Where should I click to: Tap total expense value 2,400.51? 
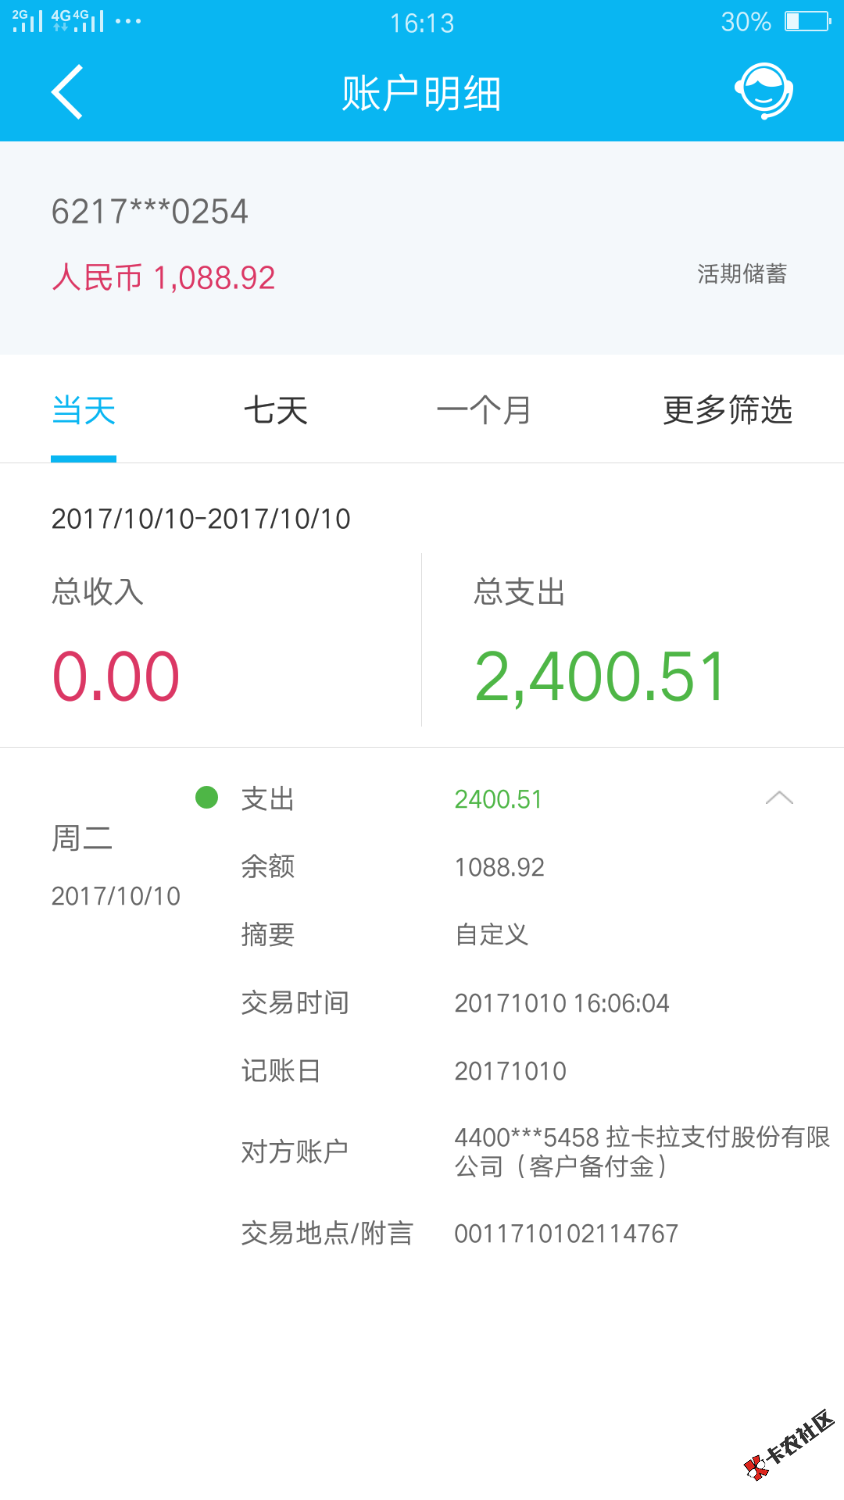pos(600,677)
